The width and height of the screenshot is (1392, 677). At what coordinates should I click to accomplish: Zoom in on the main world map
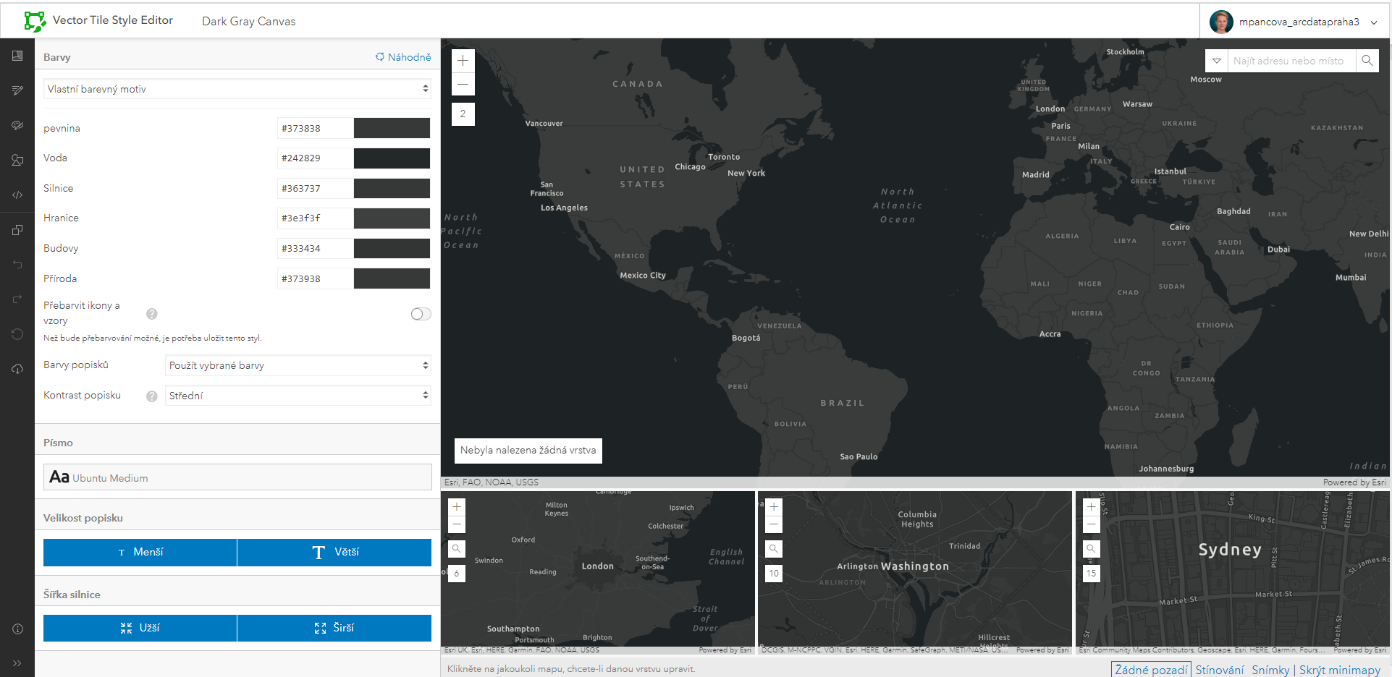[x=463, y=60]
